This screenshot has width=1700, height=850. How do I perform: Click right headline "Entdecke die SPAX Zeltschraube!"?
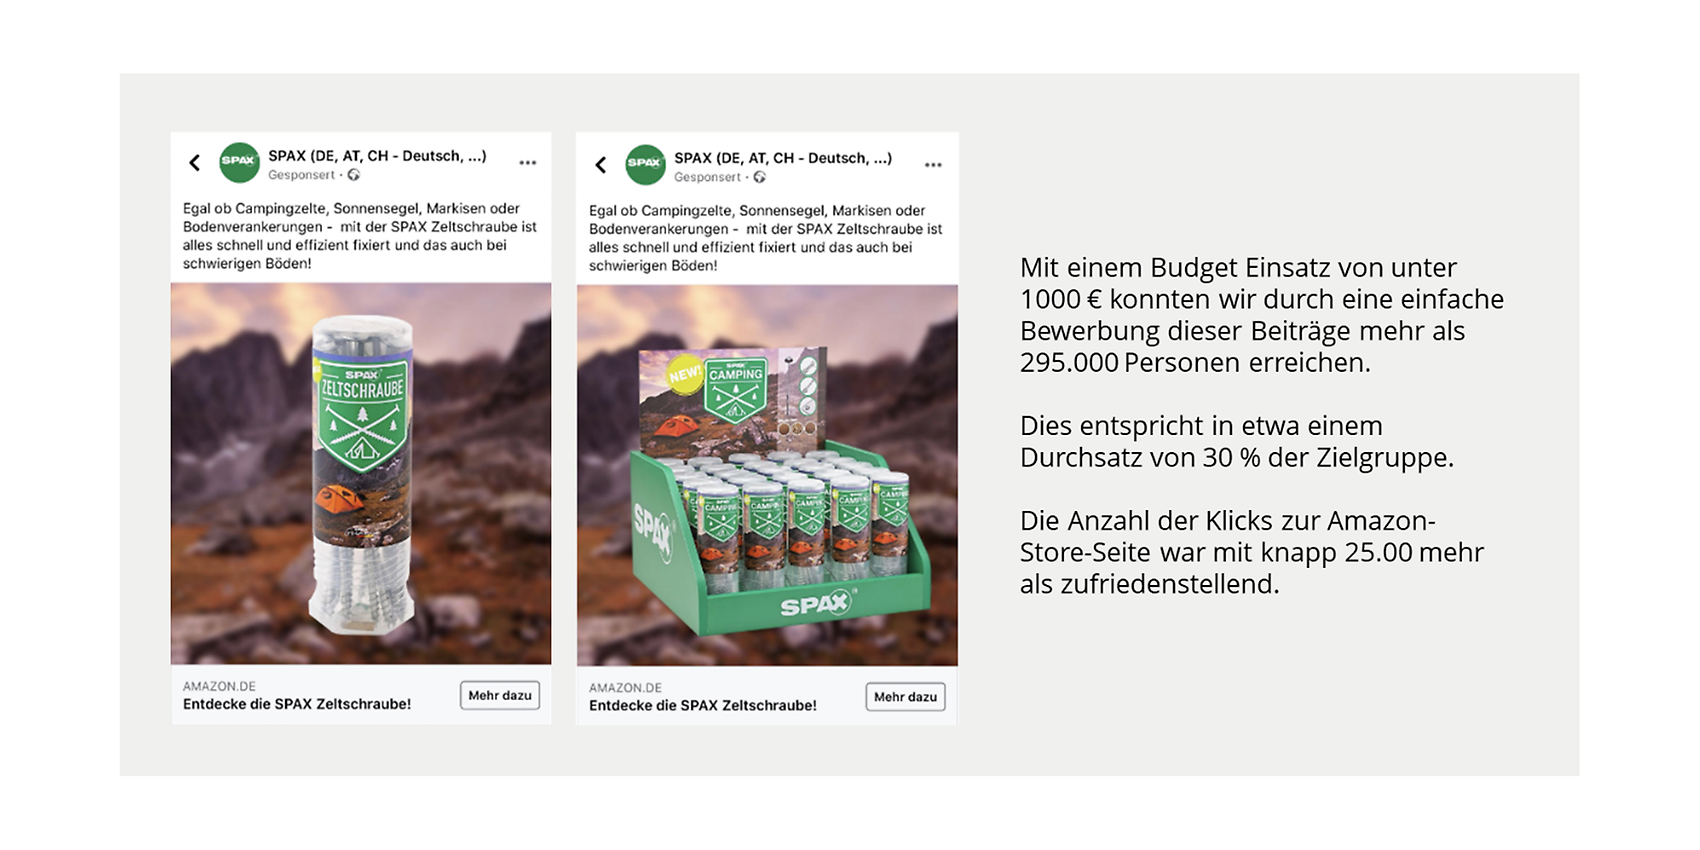coord(703,706)
